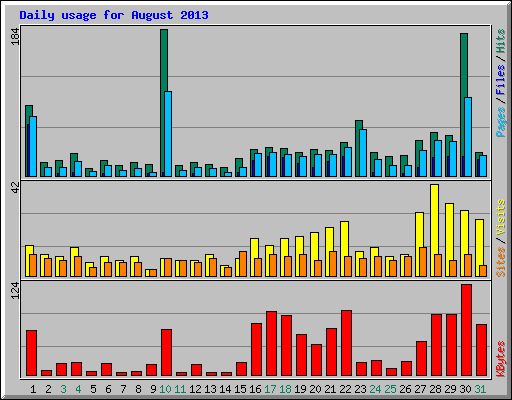Click day 28 on the date axis
Screen dimensions: 512x400
[435, 389]
